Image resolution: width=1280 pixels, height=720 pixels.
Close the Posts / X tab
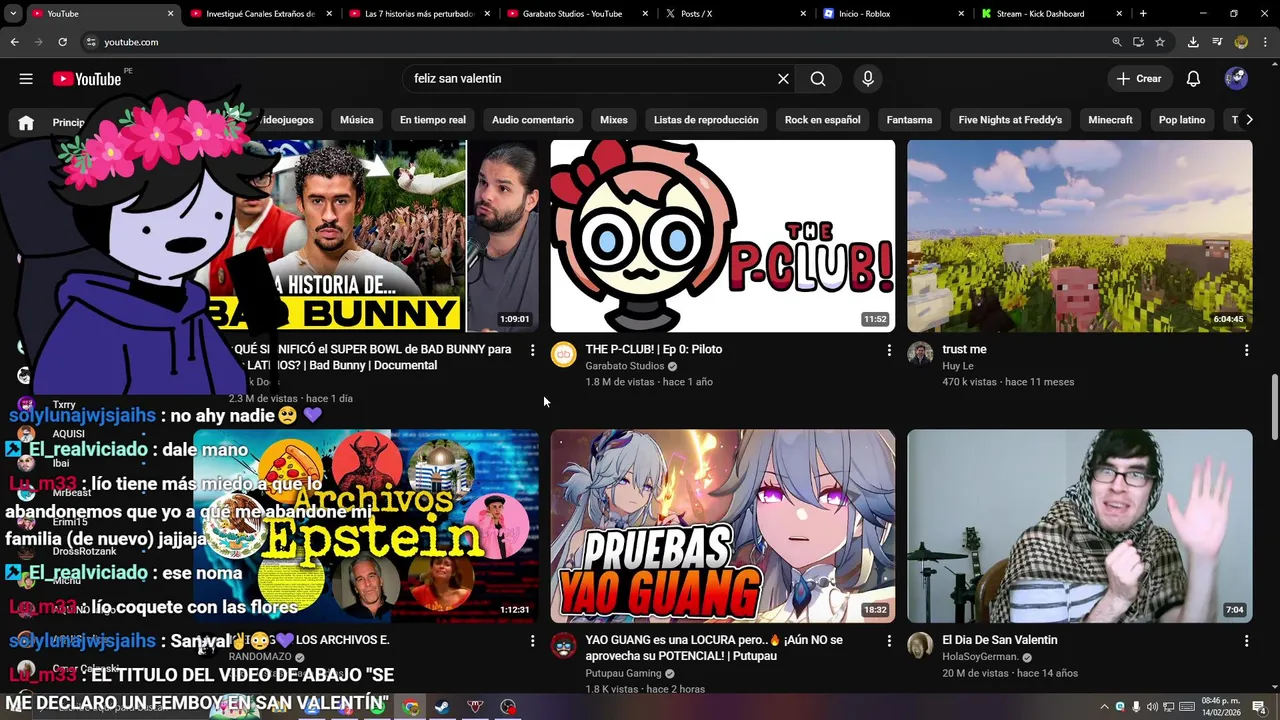tap(803, 14)
